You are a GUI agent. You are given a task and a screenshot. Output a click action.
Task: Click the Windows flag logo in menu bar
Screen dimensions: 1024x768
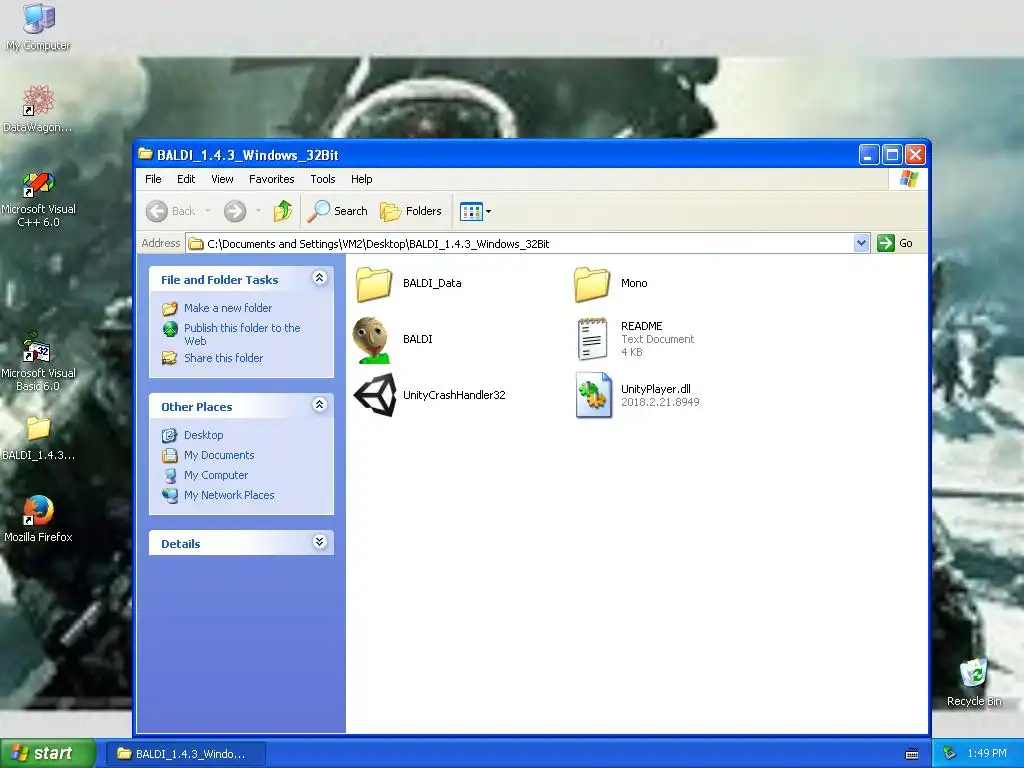point(908,179)
